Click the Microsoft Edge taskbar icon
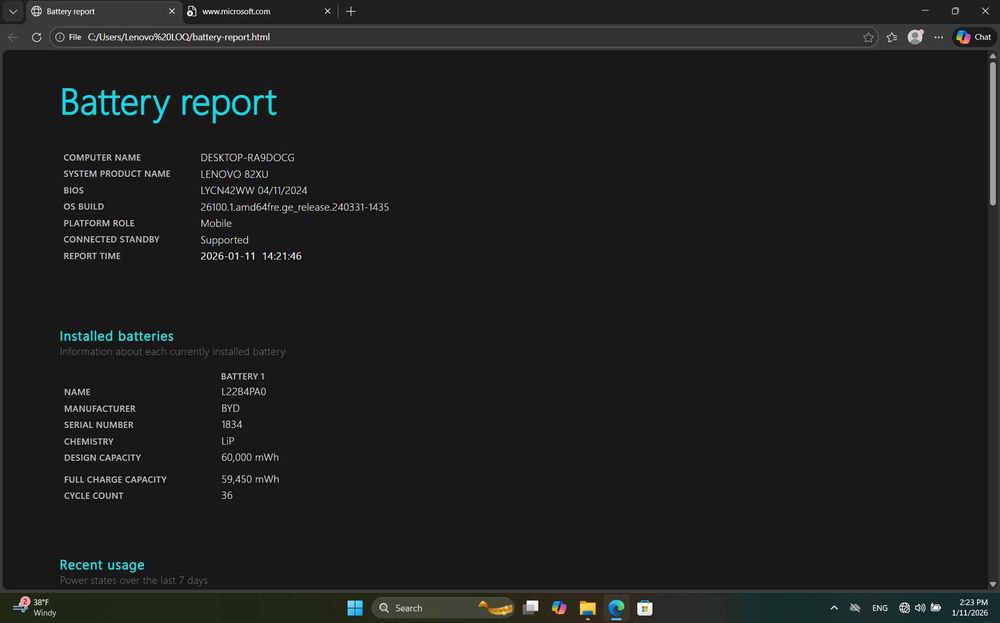The height and width of the screenshot is (623, 1000). coord(616,608)
